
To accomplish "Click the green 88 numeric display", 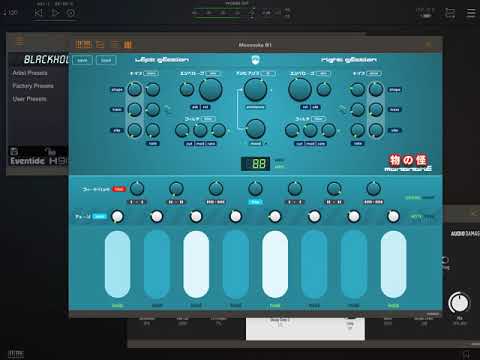I will pyautogui.click(x=256, y=164).
